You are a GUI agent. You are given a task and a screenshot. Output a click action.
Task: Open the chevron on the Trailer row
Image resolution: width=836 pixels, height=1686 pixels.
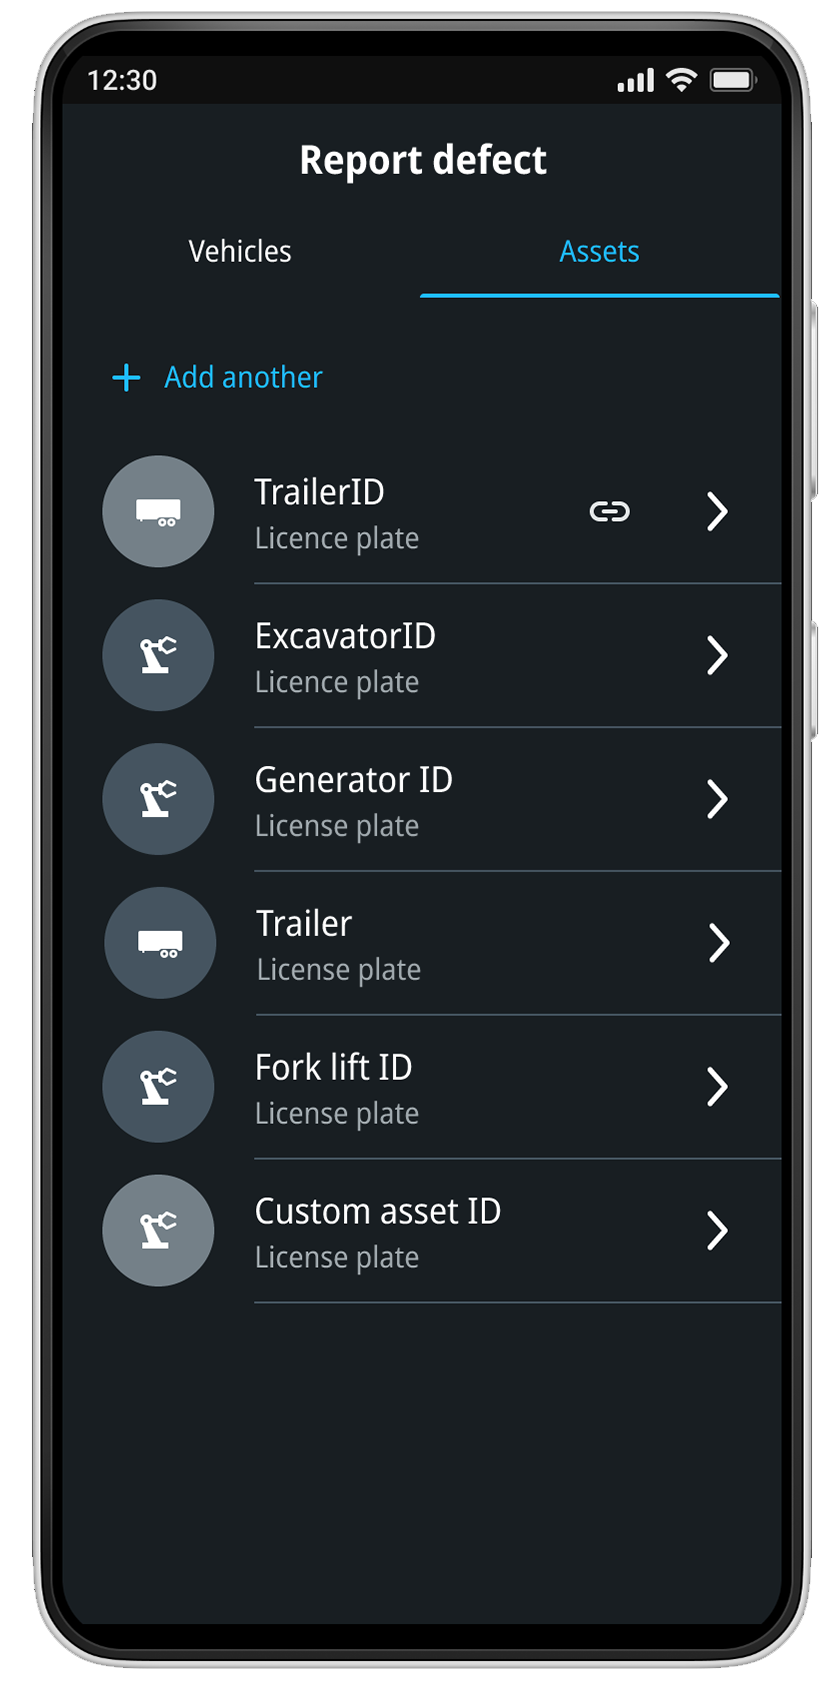719,943
